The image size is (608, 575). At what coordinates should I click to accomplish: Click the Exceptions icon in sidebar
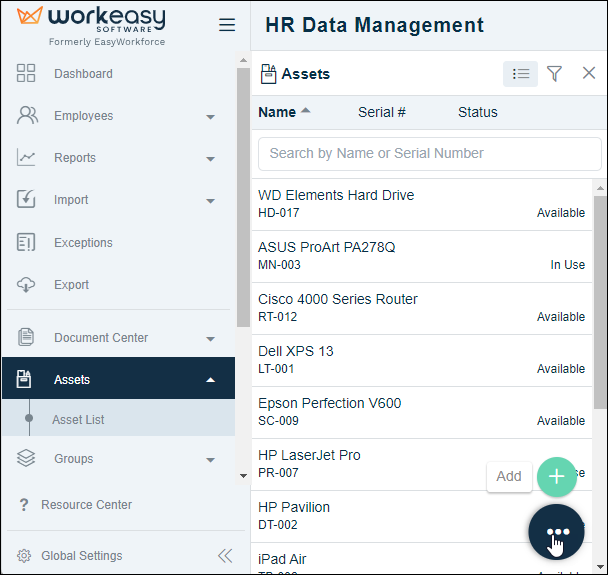pos(26,242)
